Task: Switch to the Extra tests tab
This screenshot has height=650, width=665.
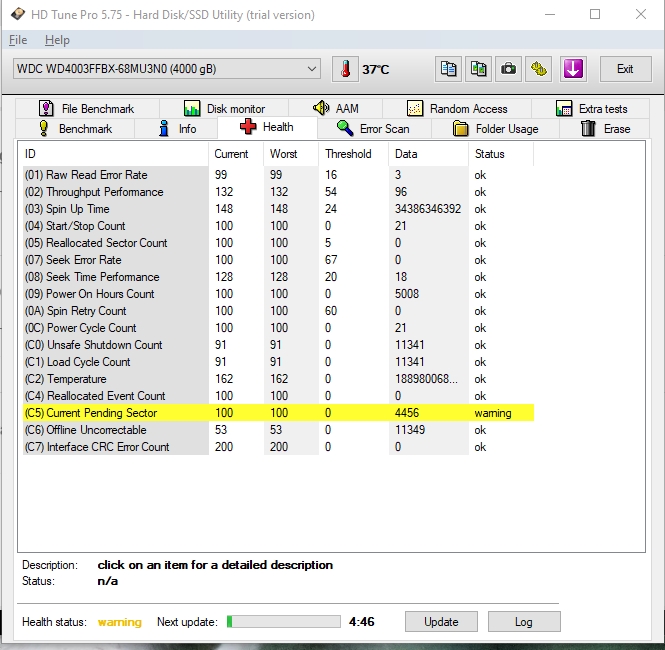Action: [x=591, y=109]
